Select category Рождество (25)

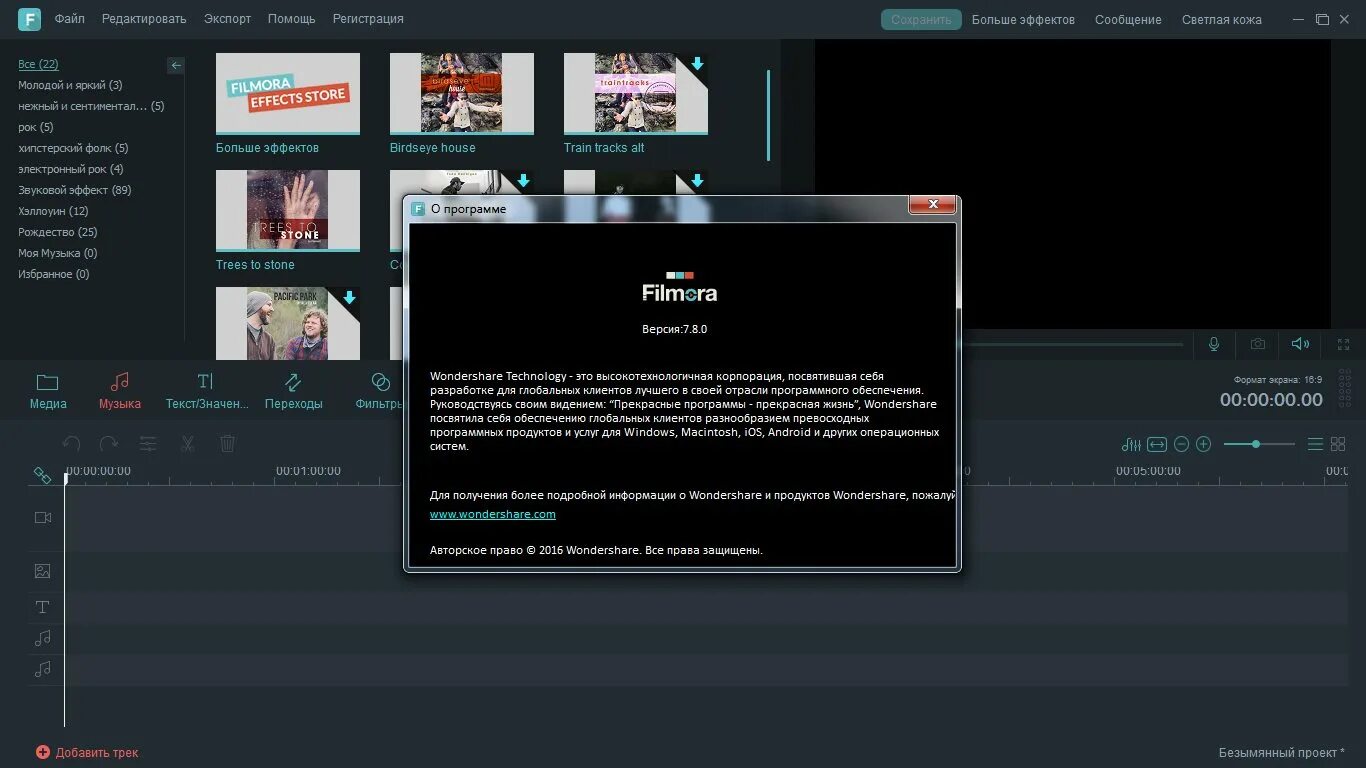pos(58,232)
